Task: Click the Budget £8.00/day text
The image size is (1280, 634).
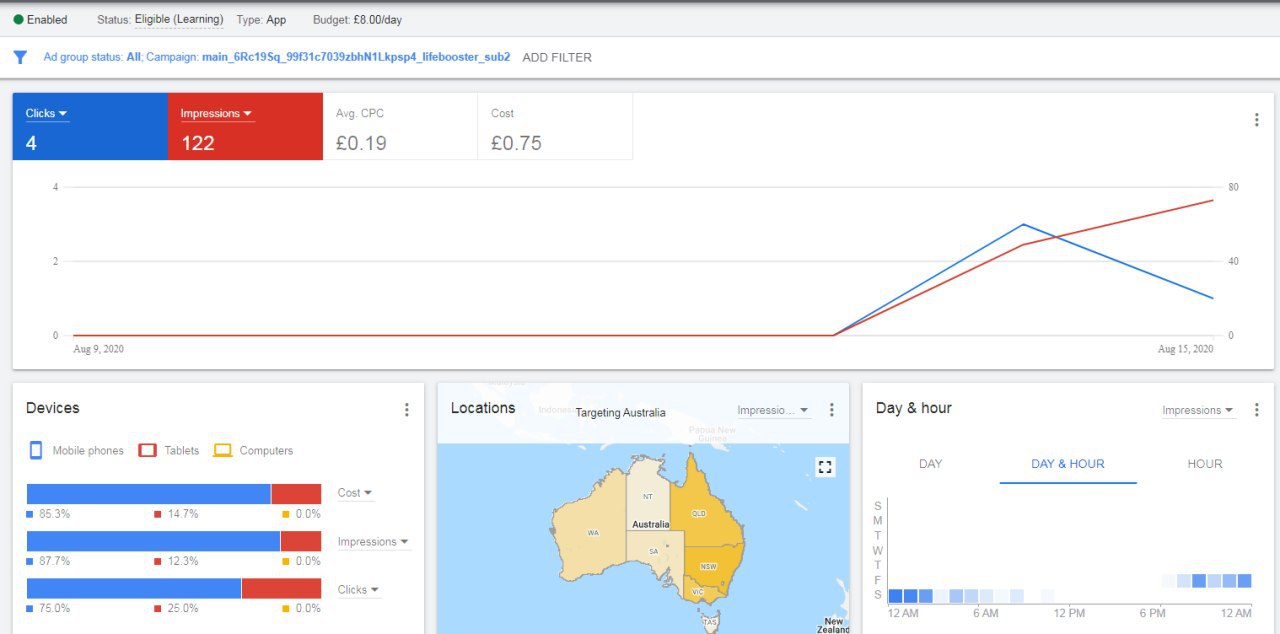Action: click(x=357, y=19)
